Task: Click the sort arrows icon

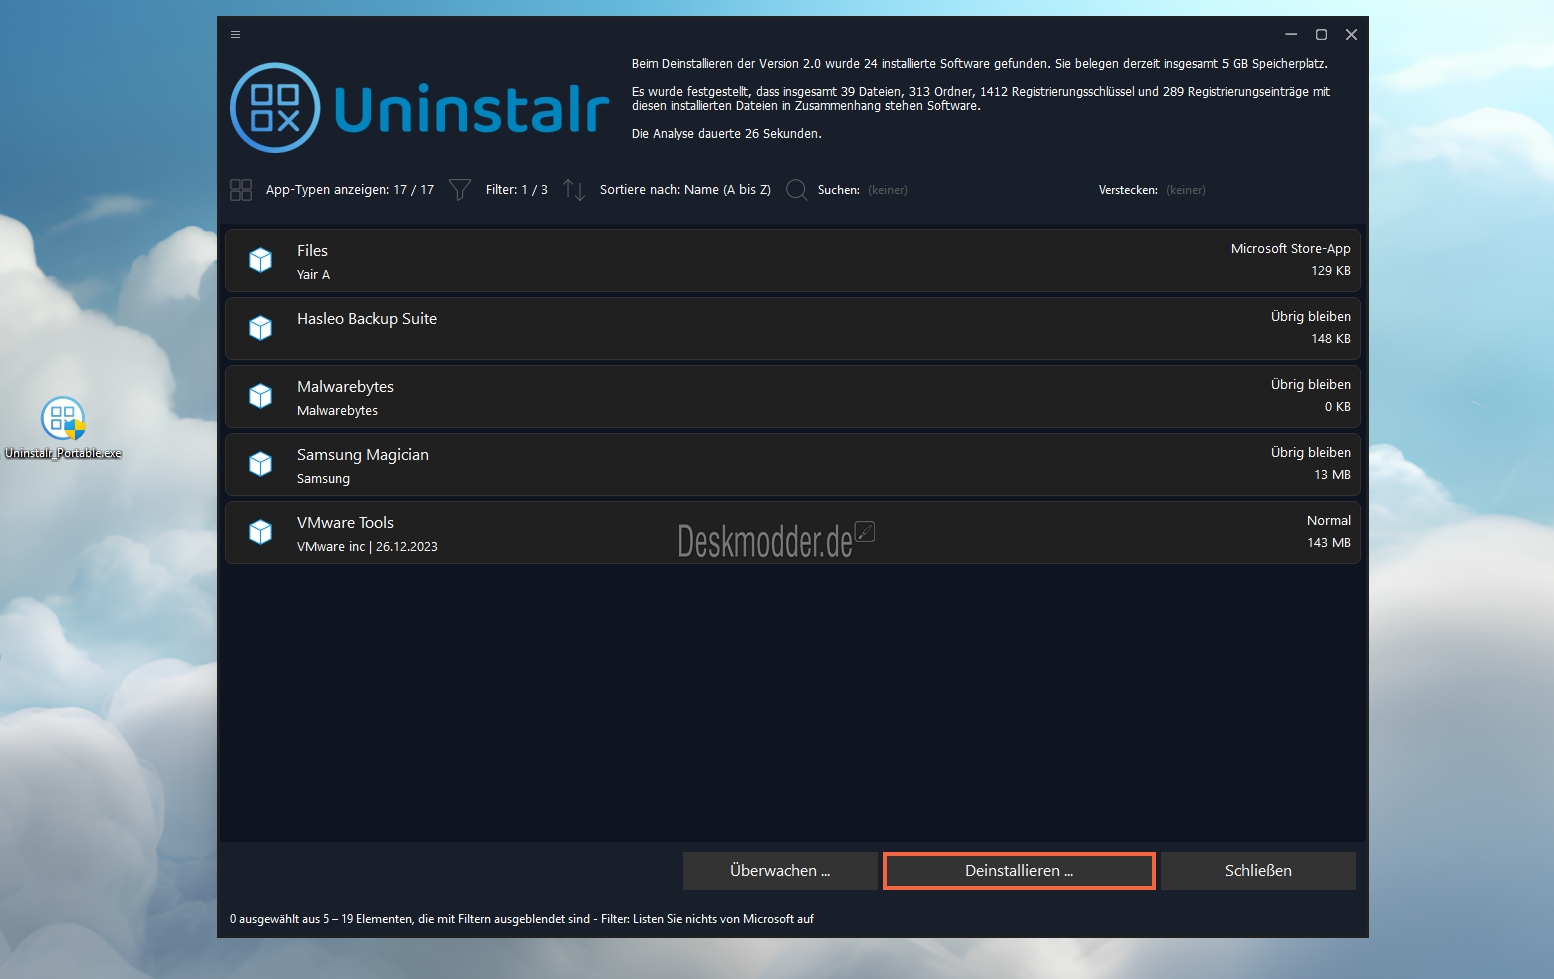Action: pos(574,190)
